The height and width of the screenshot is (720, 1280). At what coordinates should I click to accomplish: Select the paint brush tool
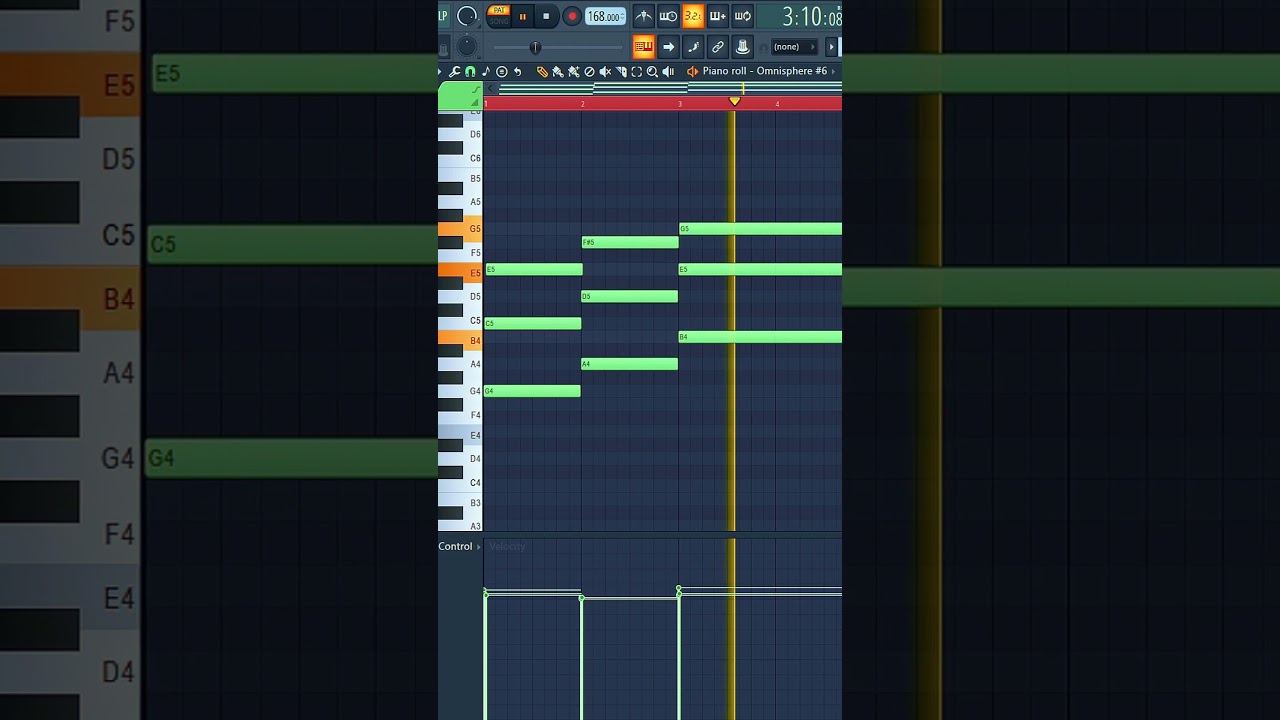tap(558, 72)
